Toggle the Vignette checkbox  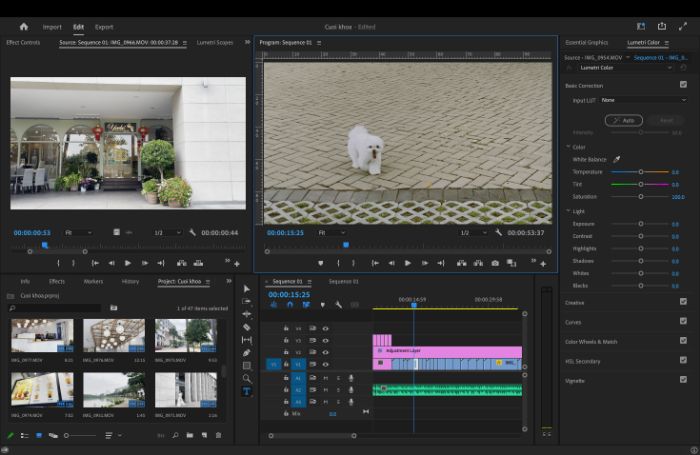click(x=683, y=380)
